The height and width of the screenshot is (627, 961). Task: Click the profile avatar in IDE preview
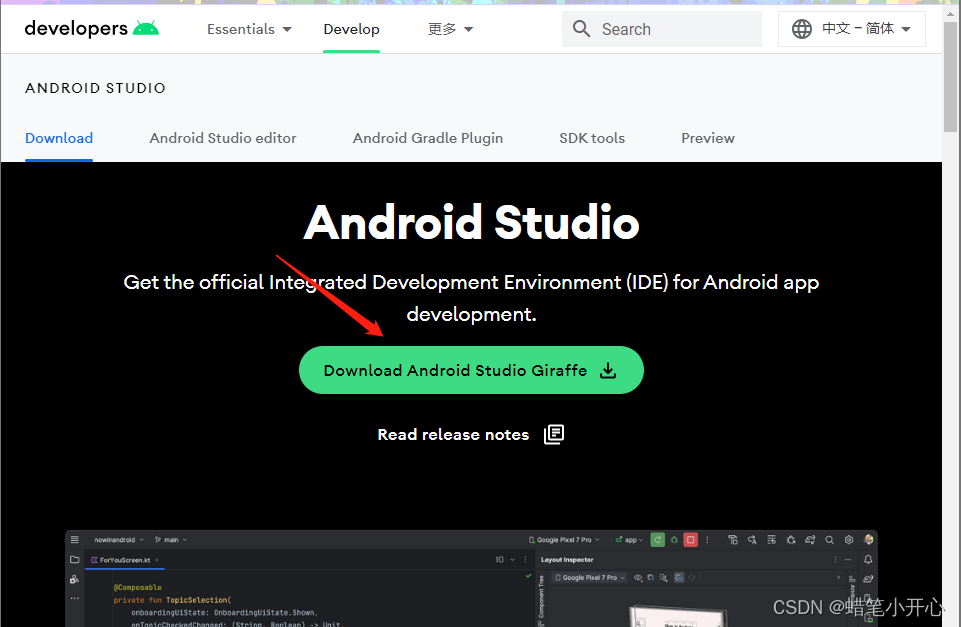[868, 539]
